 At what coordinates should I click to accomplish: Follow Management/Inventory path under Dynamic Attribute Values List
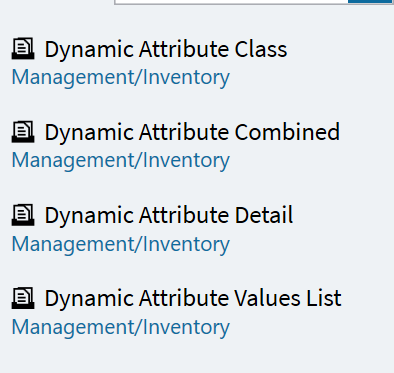coord(121,327)
